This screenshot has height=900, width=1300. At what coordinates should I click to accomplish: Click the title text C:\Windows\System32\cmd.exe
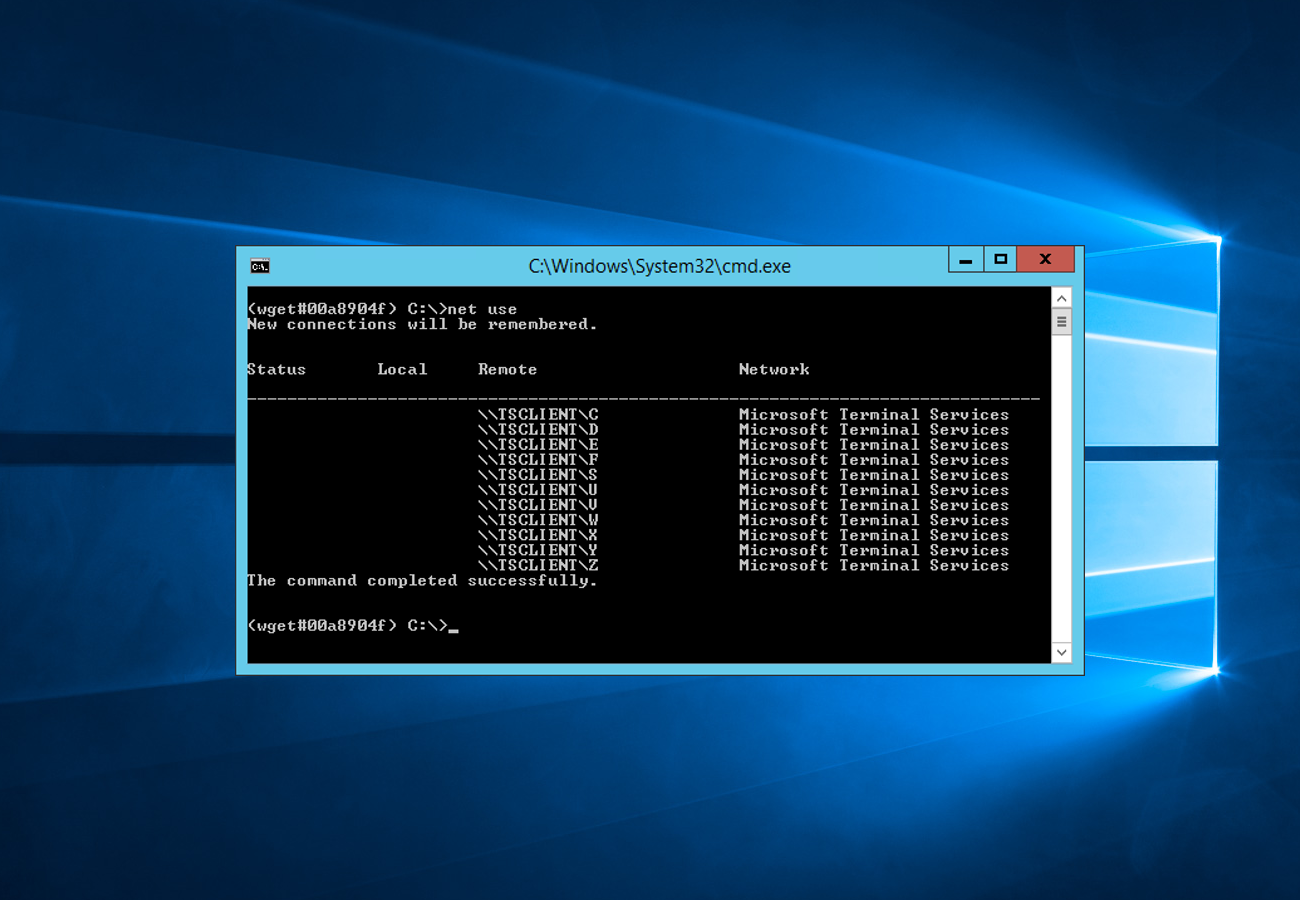pyautogui.click(x=660, y=266)
